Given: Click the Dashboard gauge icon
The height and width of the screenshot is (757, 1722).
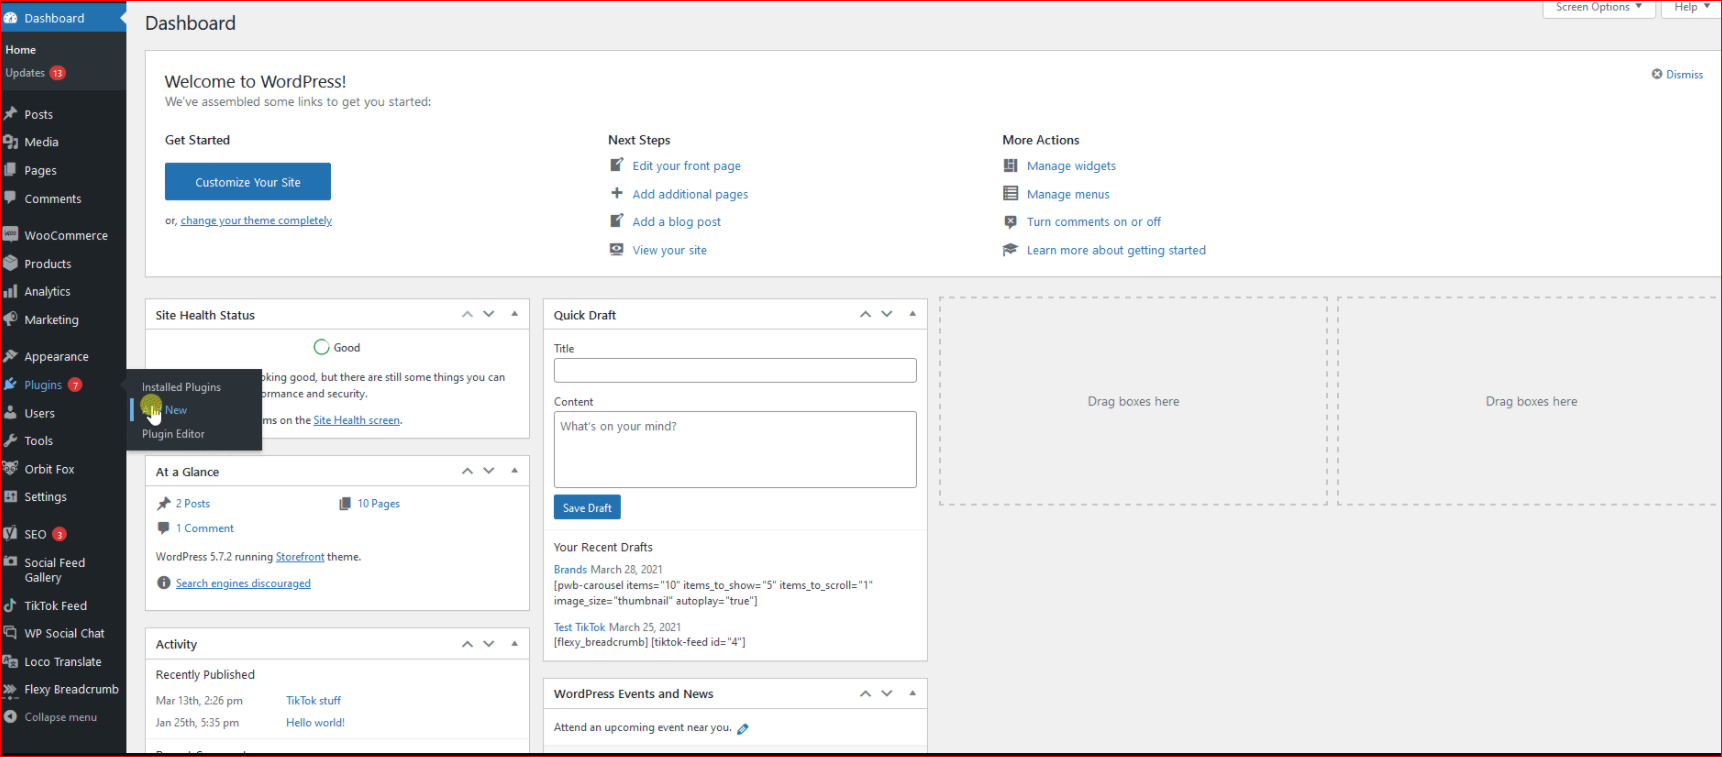Looking at the screenshot, I should tap(11, 18).
